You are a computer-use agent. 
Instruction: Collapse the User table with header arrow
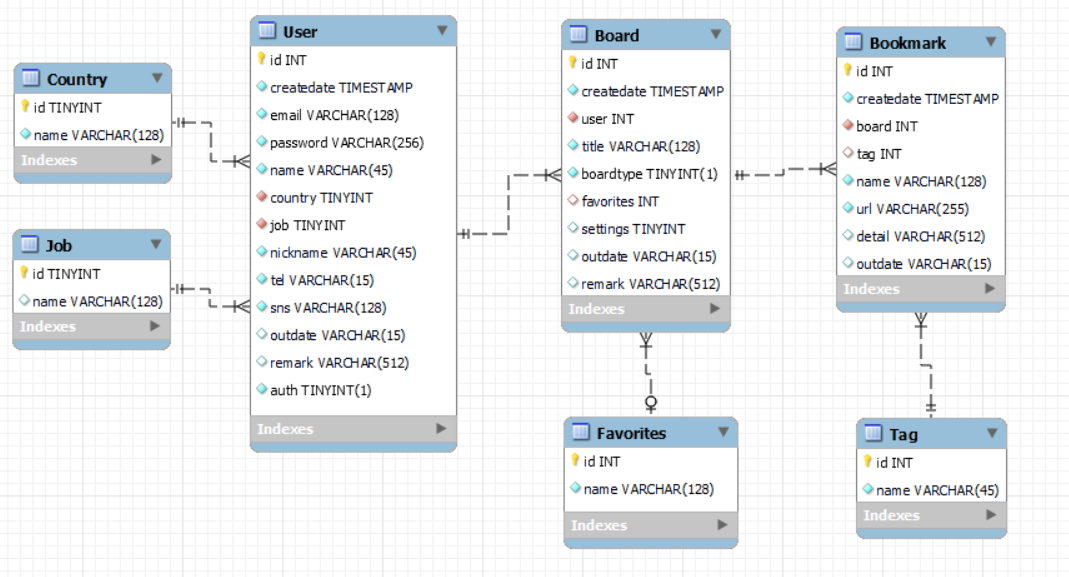pos(442,30)
